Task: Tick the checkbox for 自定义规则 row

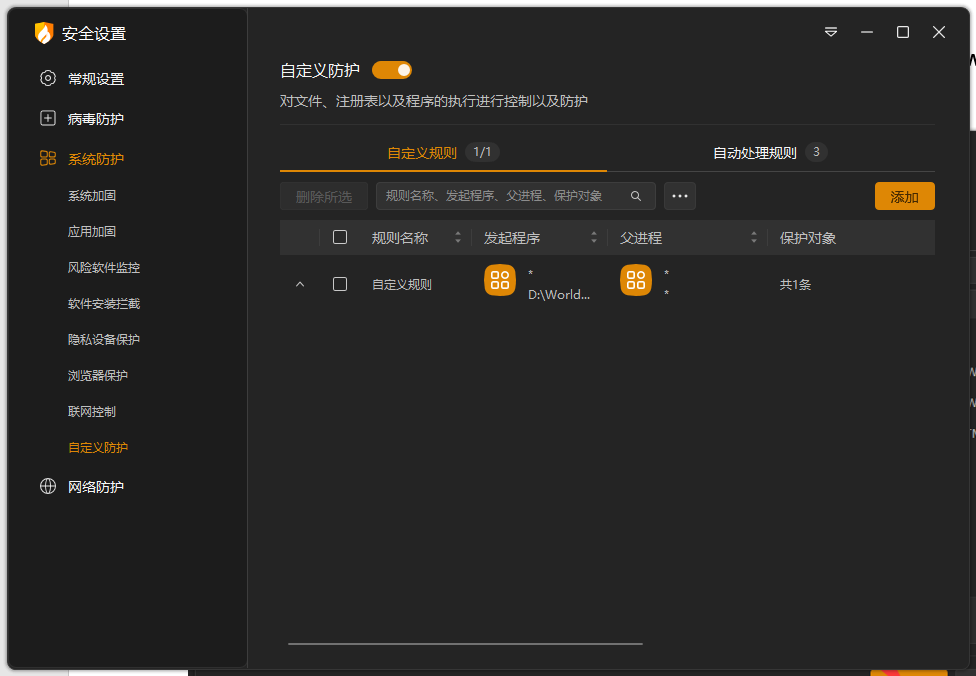Action: [x=340, y=284]
